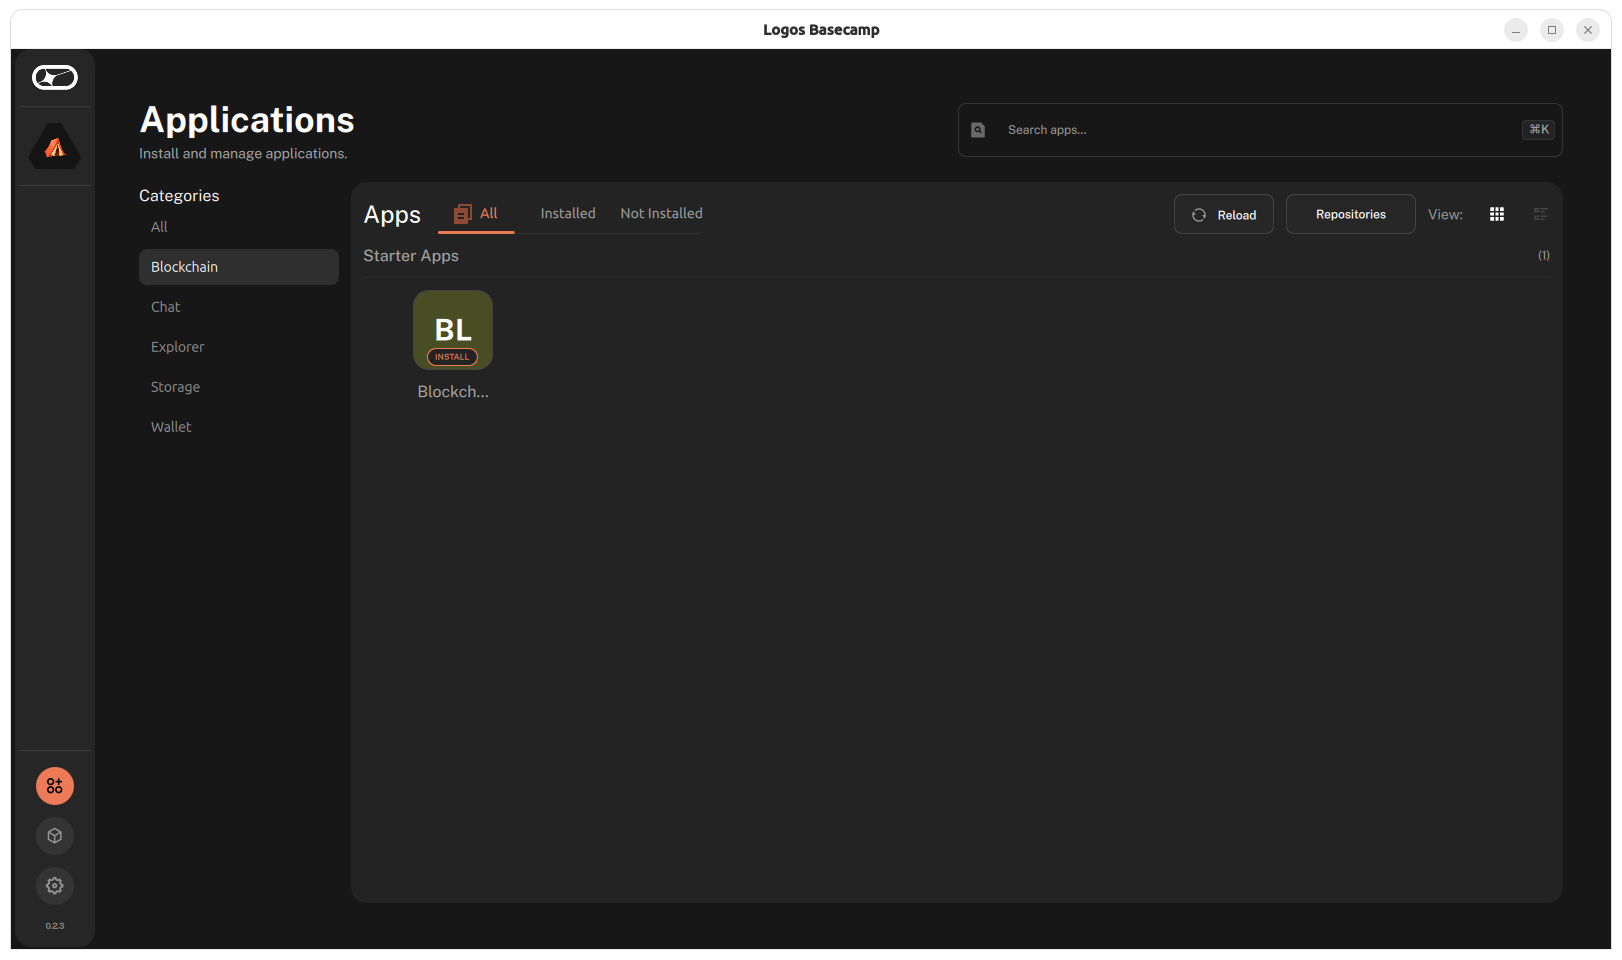Click the Starter Apps count (1)
The image size is (1622, 960).
pyautogui.click(x=1544, y=256)
